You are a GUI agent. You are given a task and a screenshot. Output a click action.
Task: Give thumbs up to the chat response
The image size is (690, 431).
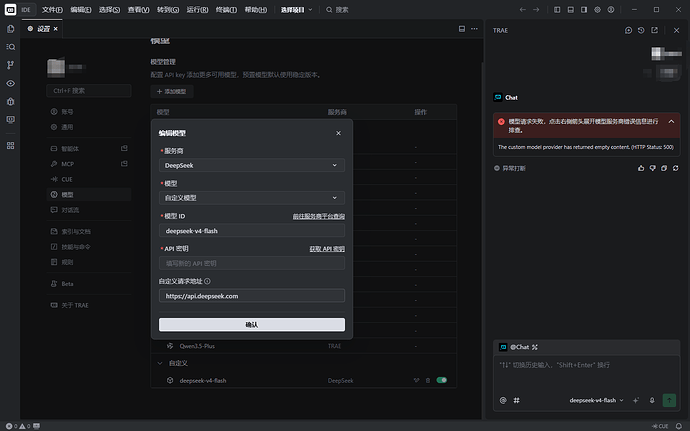tap(641, 168)
